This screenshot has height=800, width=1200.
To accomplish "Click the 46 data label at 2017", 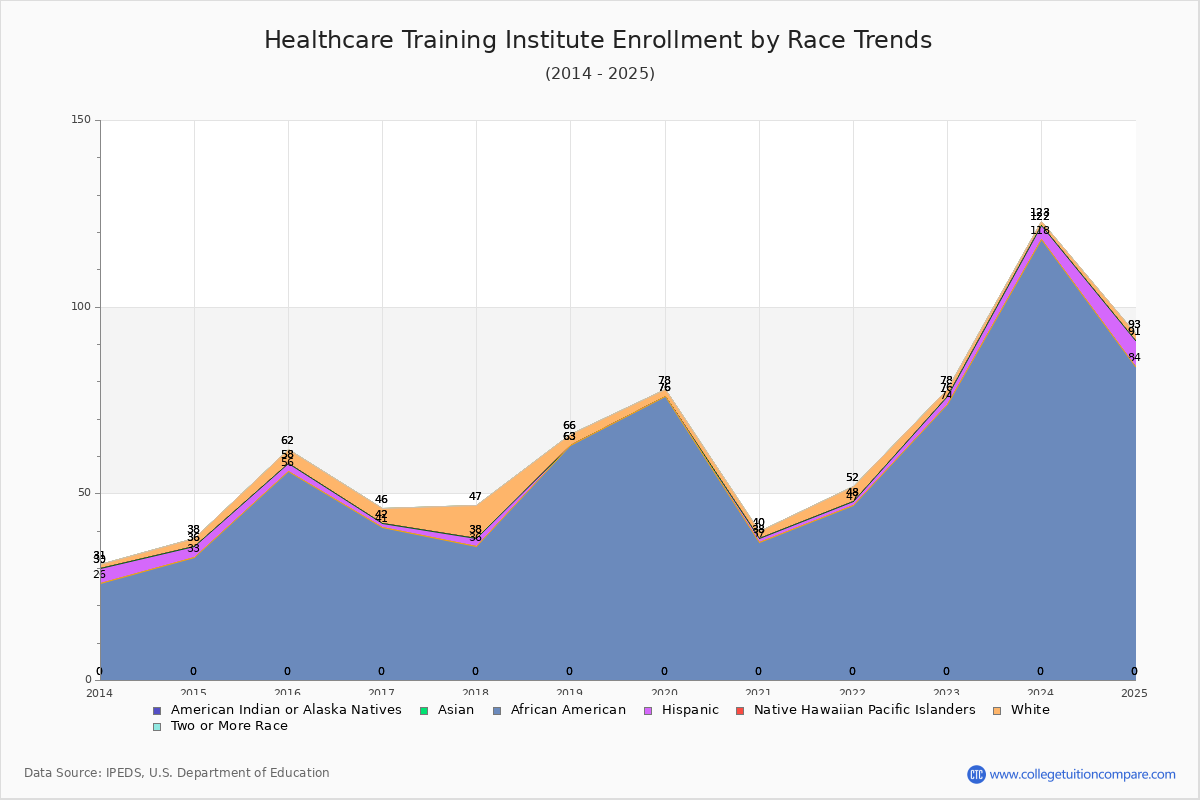I will (381, 499).
